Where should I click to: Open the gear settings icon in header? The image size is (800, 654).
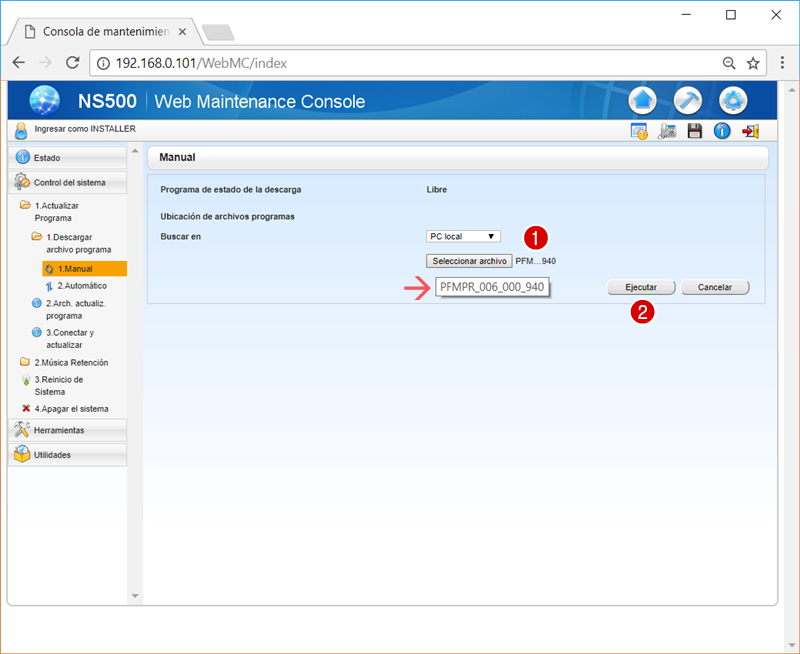(734, 101)
